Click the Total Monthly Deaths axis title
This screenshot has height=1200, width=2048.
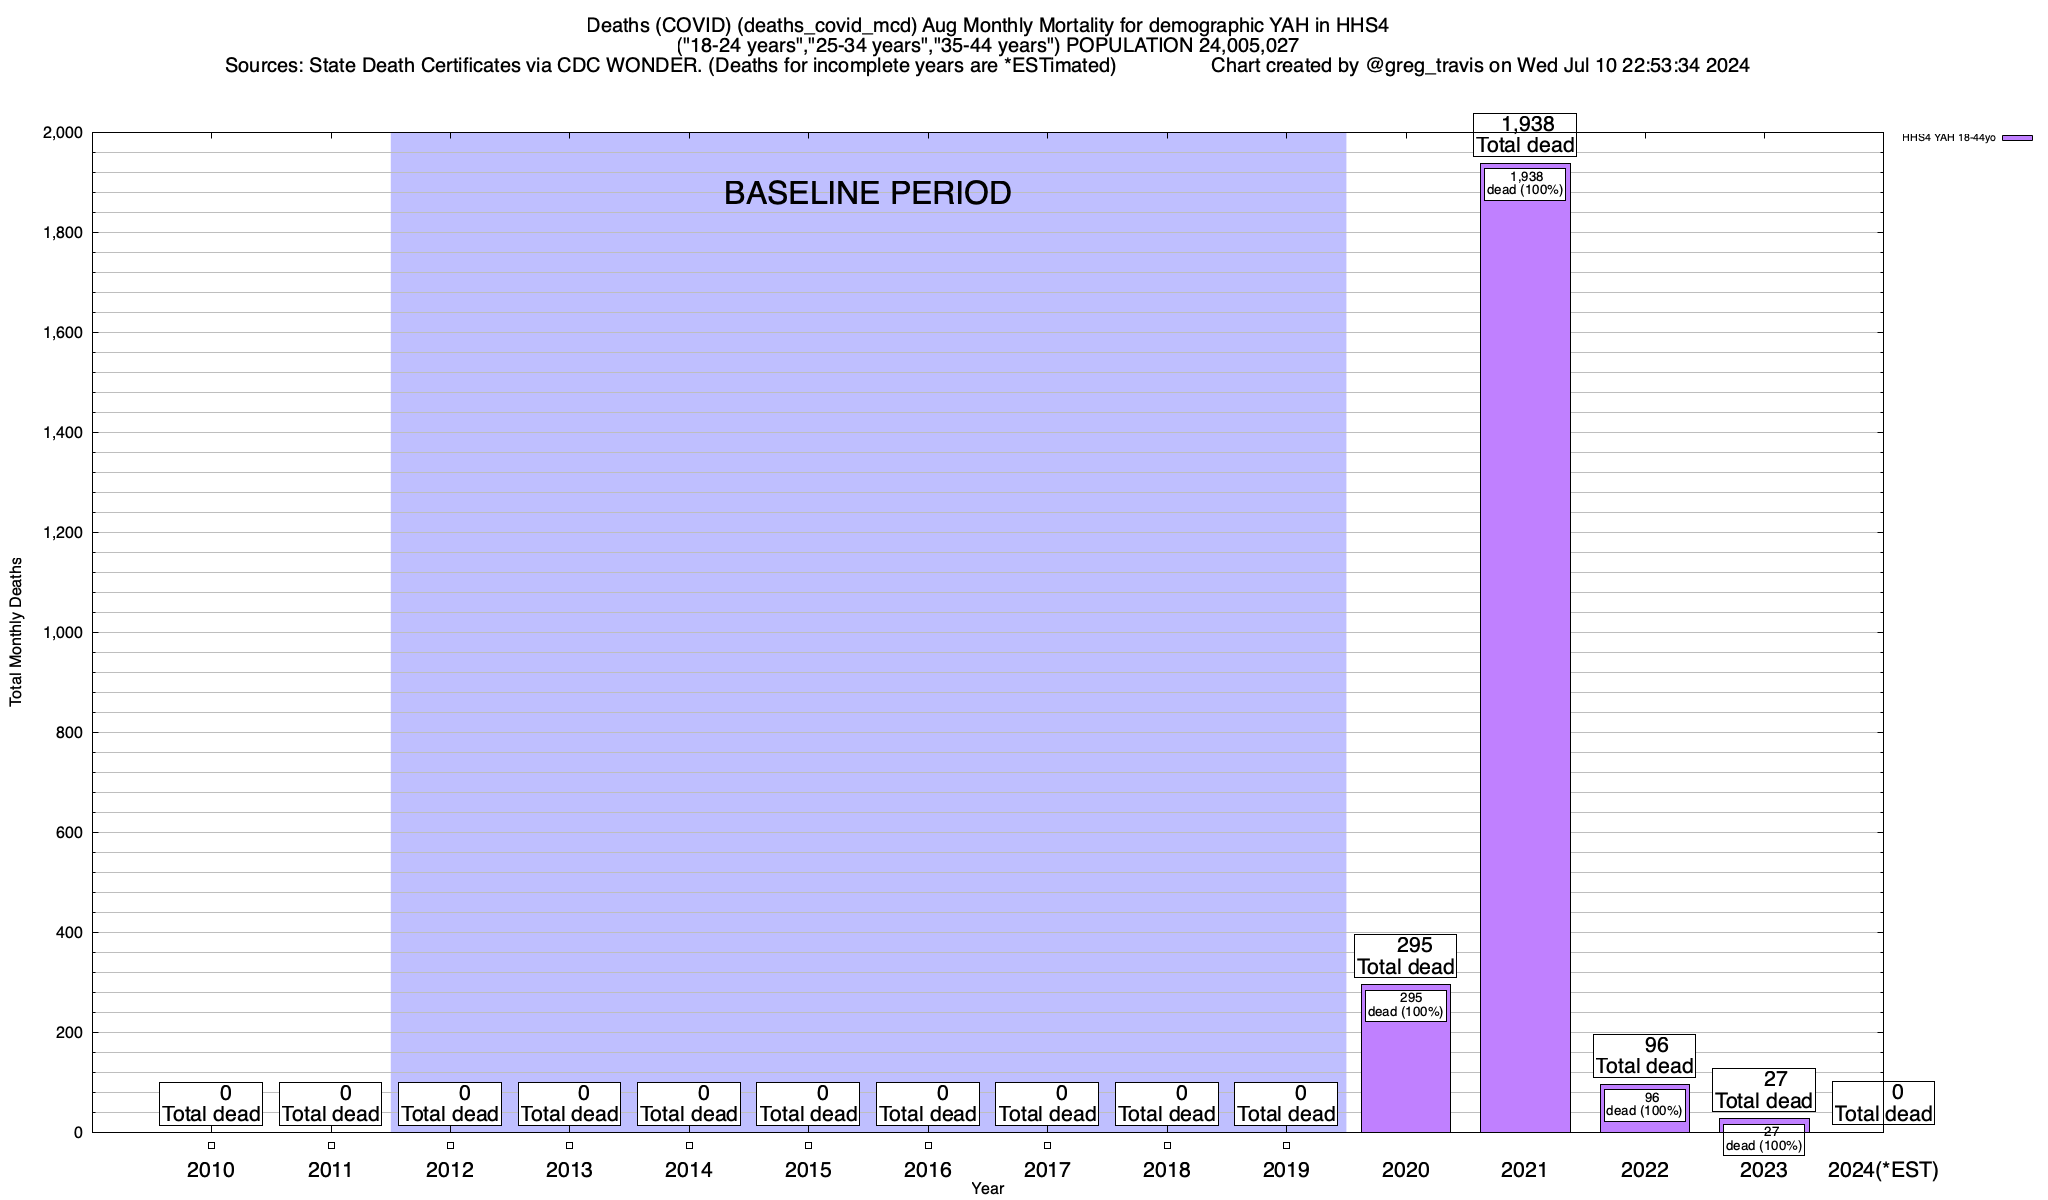coord(16,632)
